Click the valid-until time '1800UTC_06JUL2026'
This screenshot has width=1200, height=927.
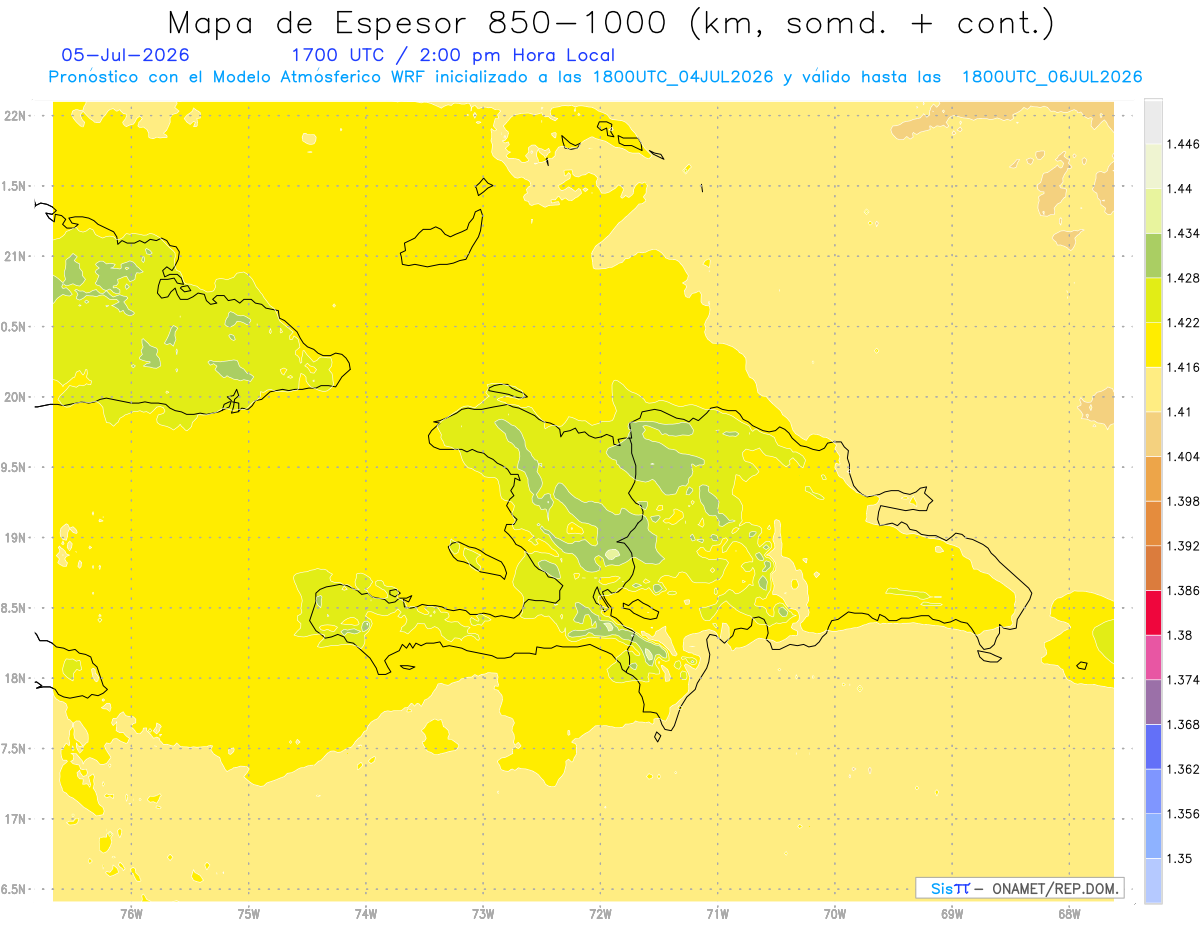point(1052,77)
